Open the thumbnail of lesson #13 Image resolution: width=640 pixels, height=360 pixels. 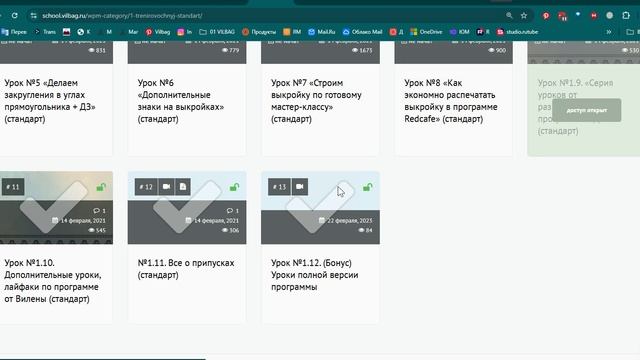[320, 208]
